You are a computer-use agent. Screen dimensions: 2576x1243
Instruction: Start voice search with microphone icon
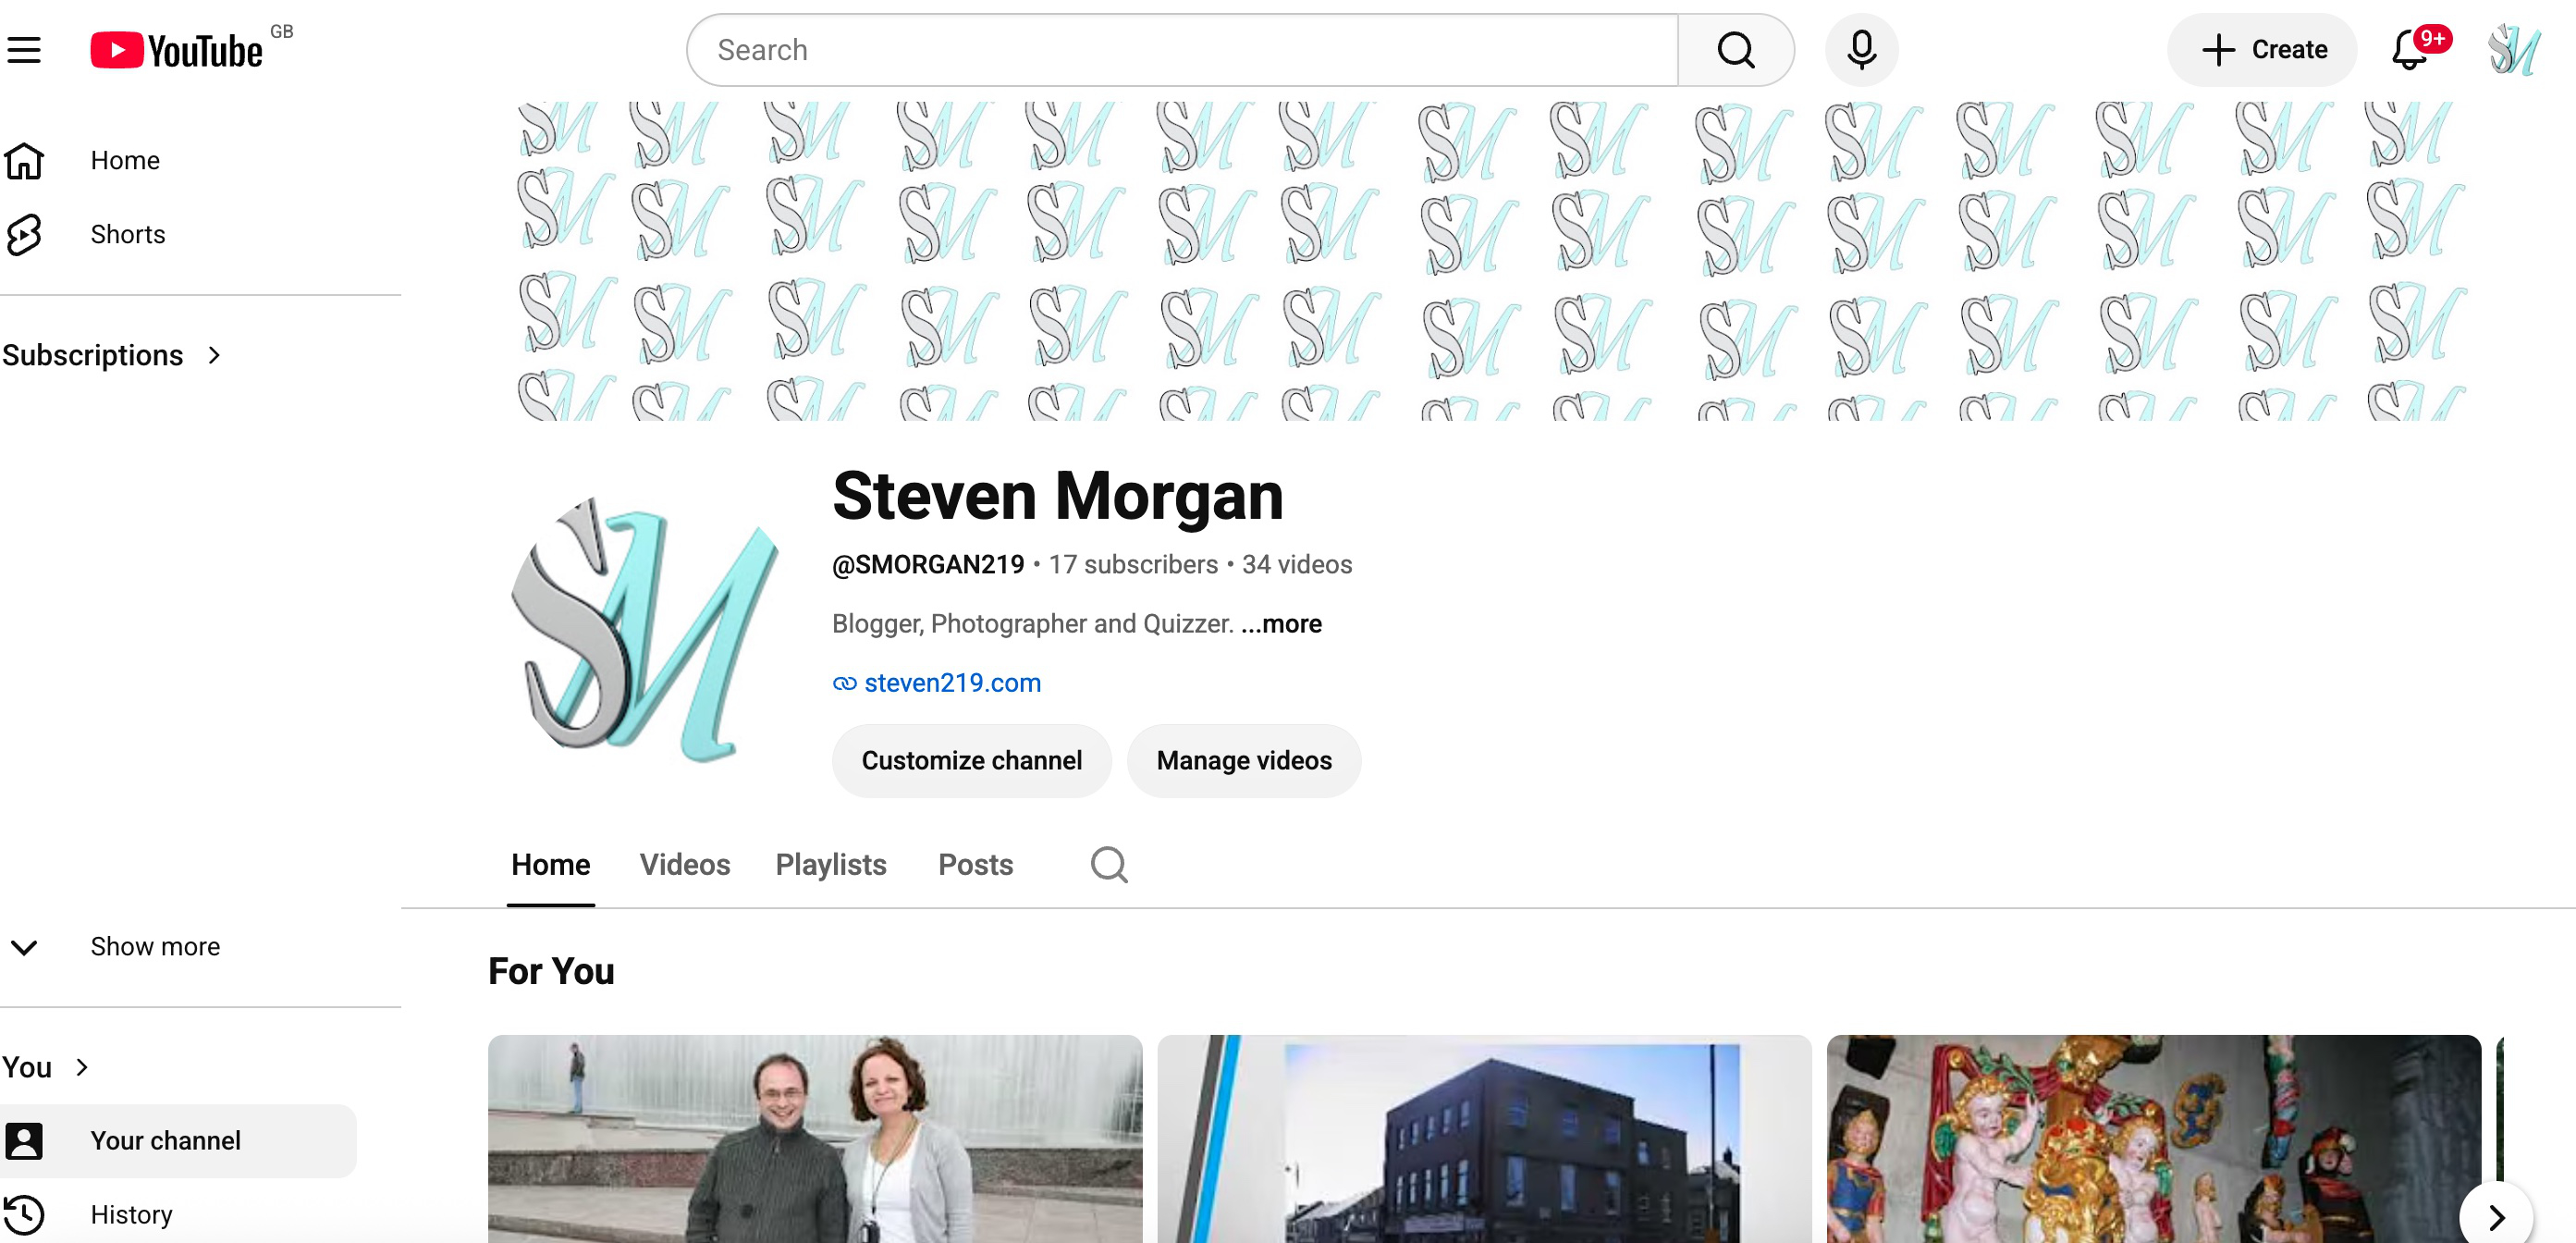click(x=1861, y=50)
